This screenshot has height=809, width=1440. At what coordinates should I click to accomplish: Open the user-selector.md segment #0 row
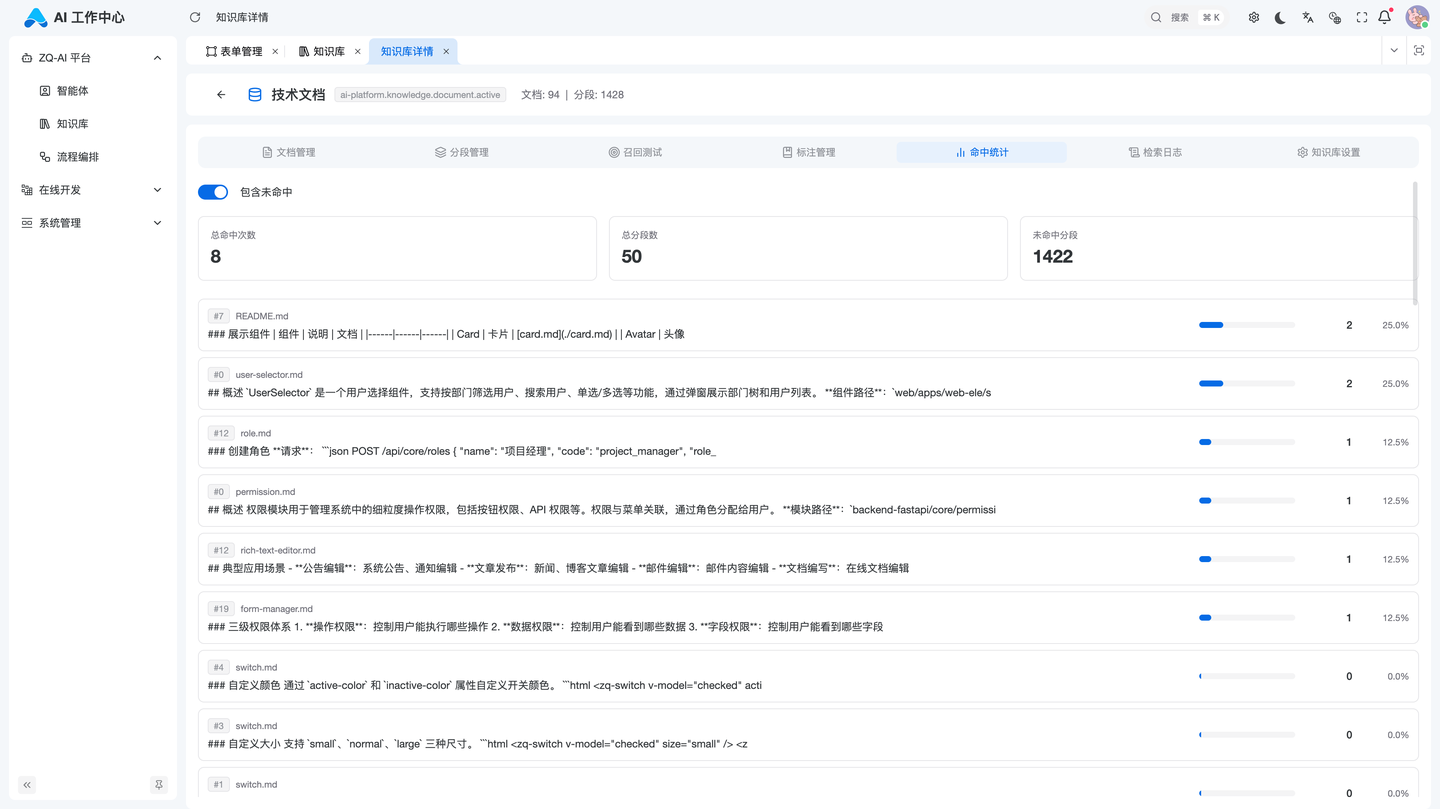pos(808,384)
